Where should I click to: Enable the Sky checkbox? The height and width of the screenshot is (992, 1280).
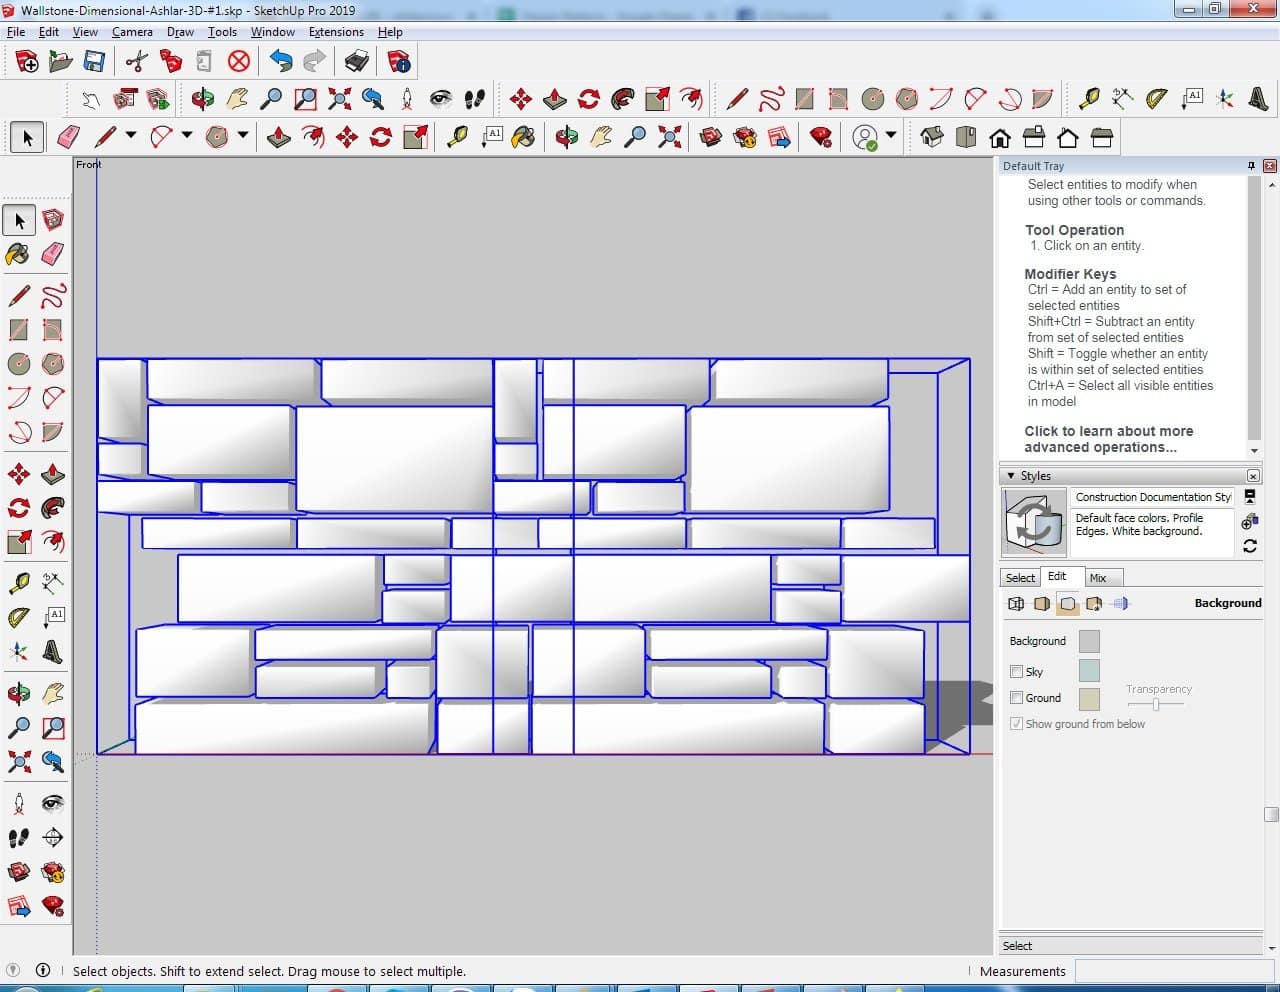point(1016,672)
